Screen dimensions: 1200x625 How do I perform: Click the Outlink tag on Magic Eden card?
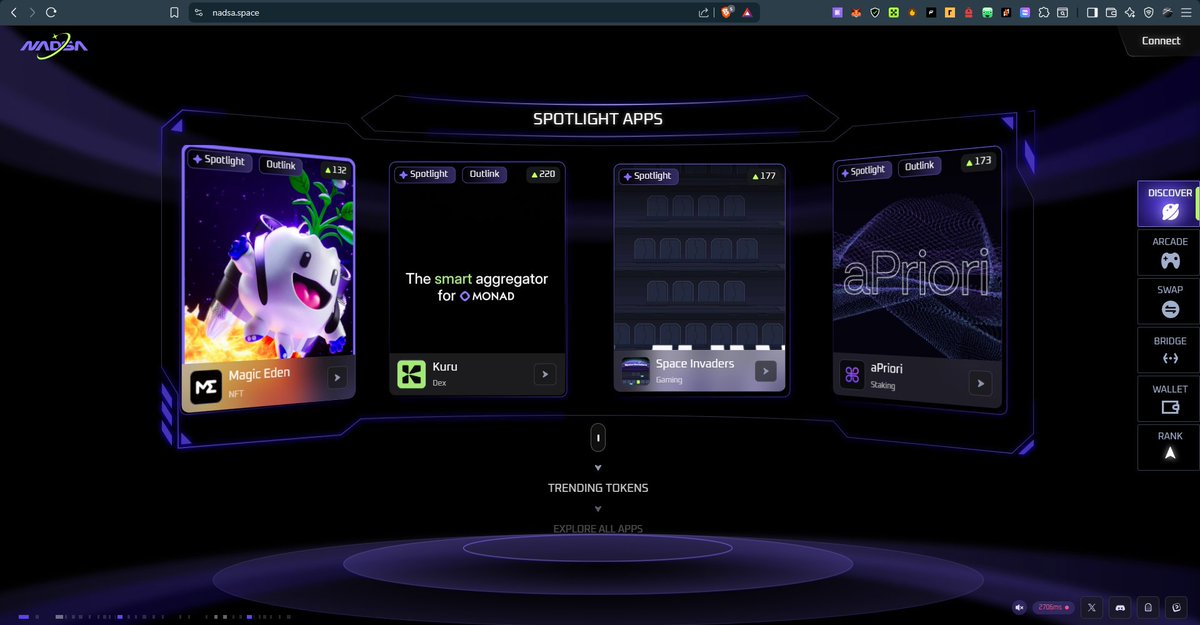(281, 165)
